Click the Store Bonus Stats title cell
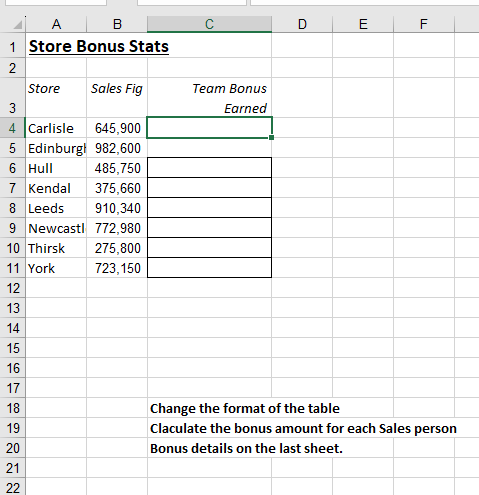 [99, 46]
